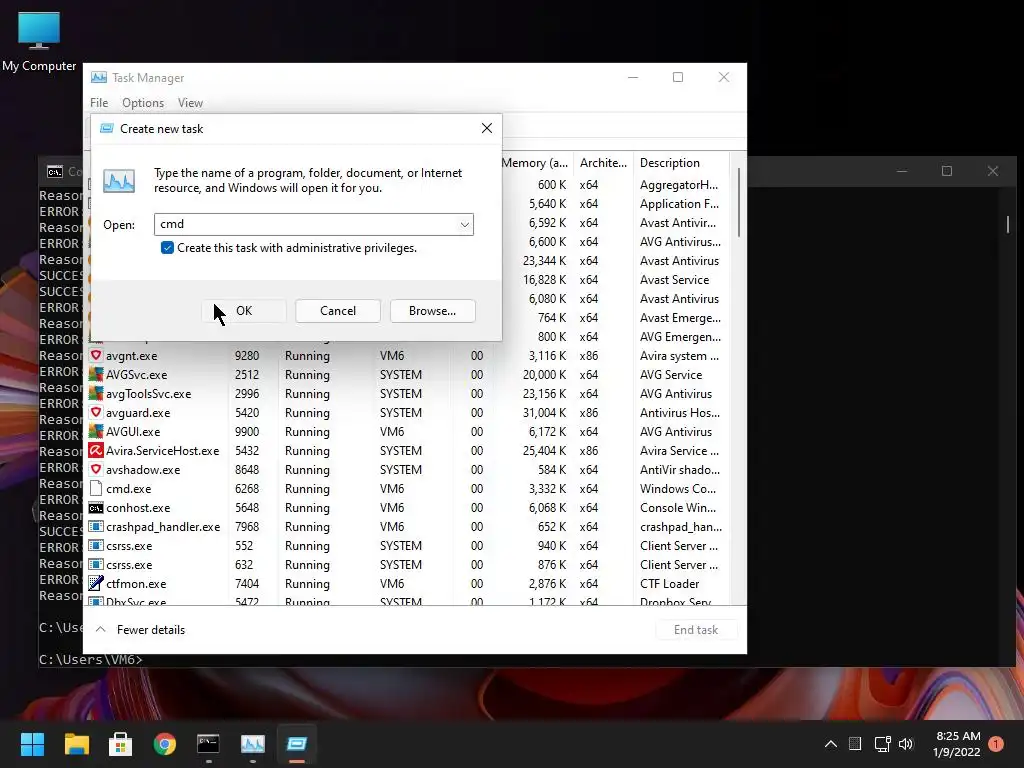
Task: Click PID 9280 cell for avgnt.exe
Action: (x=247, y=356)
